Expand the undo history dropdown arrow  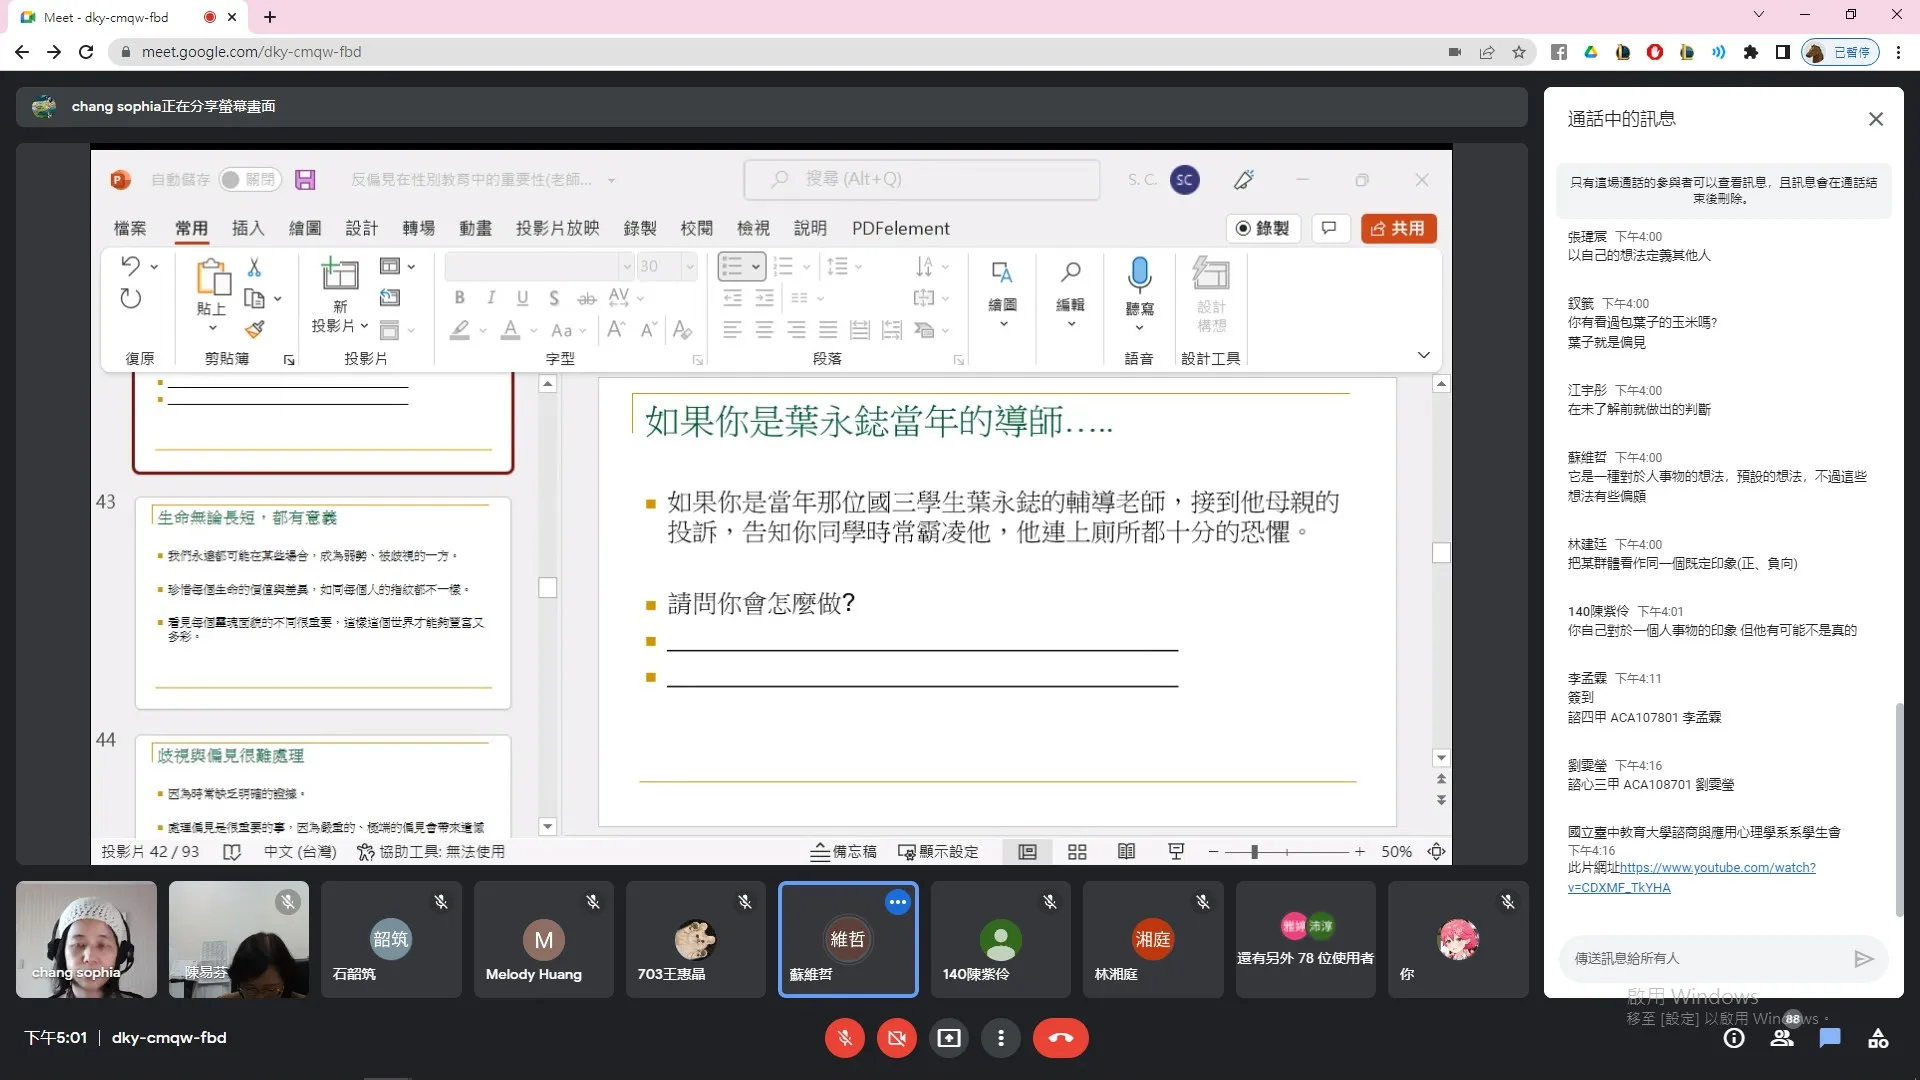[x=154, y=266]
